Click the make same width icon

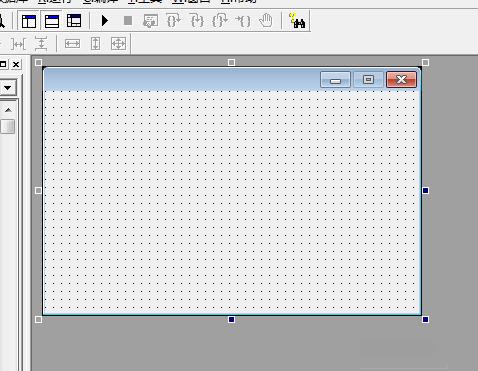[x=72, y=44]
